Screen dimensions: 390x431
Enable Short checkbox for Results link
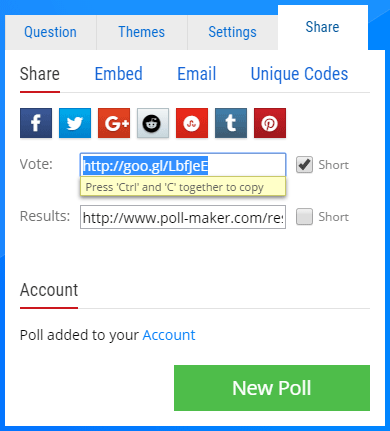304,217
